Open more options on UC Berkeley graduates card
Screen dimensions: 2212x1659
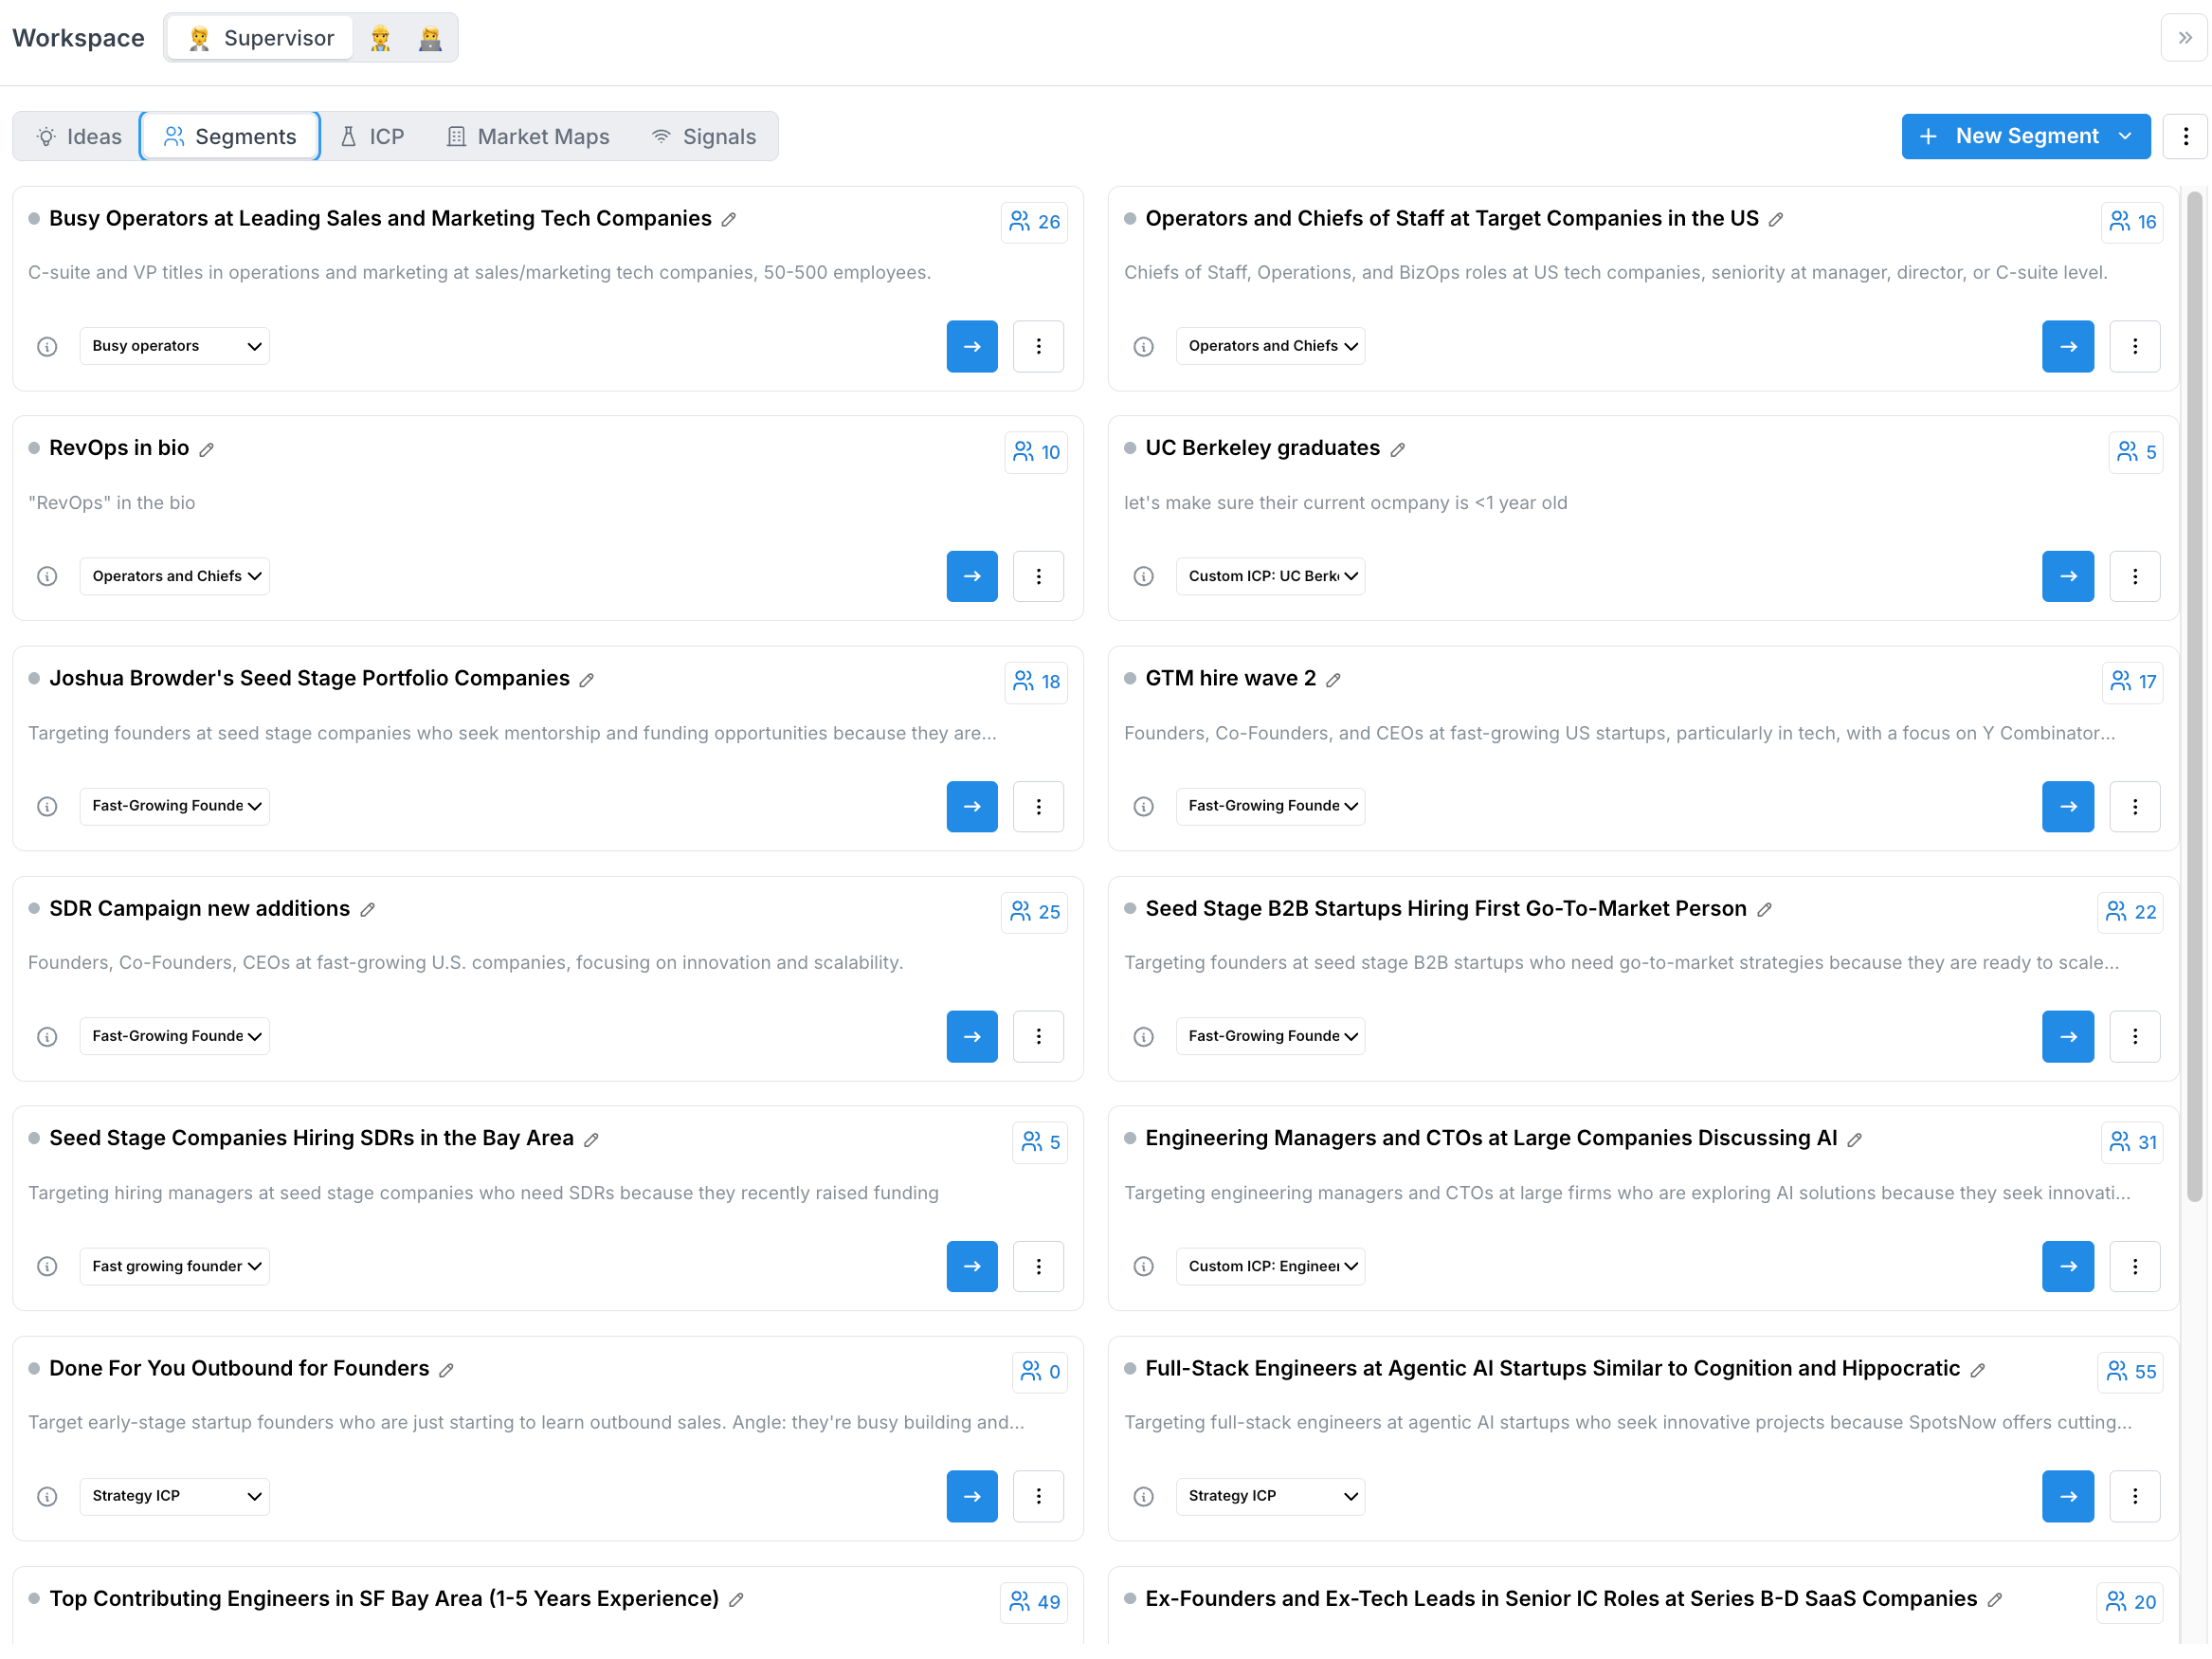click(x=2134, y=576)
